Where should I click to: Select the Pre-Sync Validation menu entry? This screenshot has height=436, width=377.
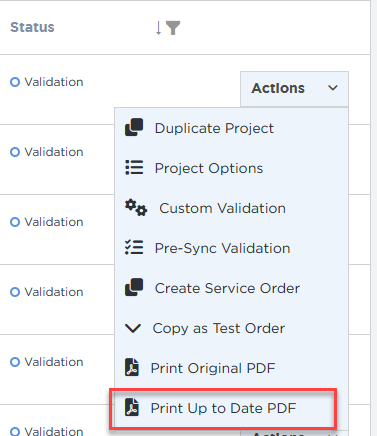click(231, 248)
